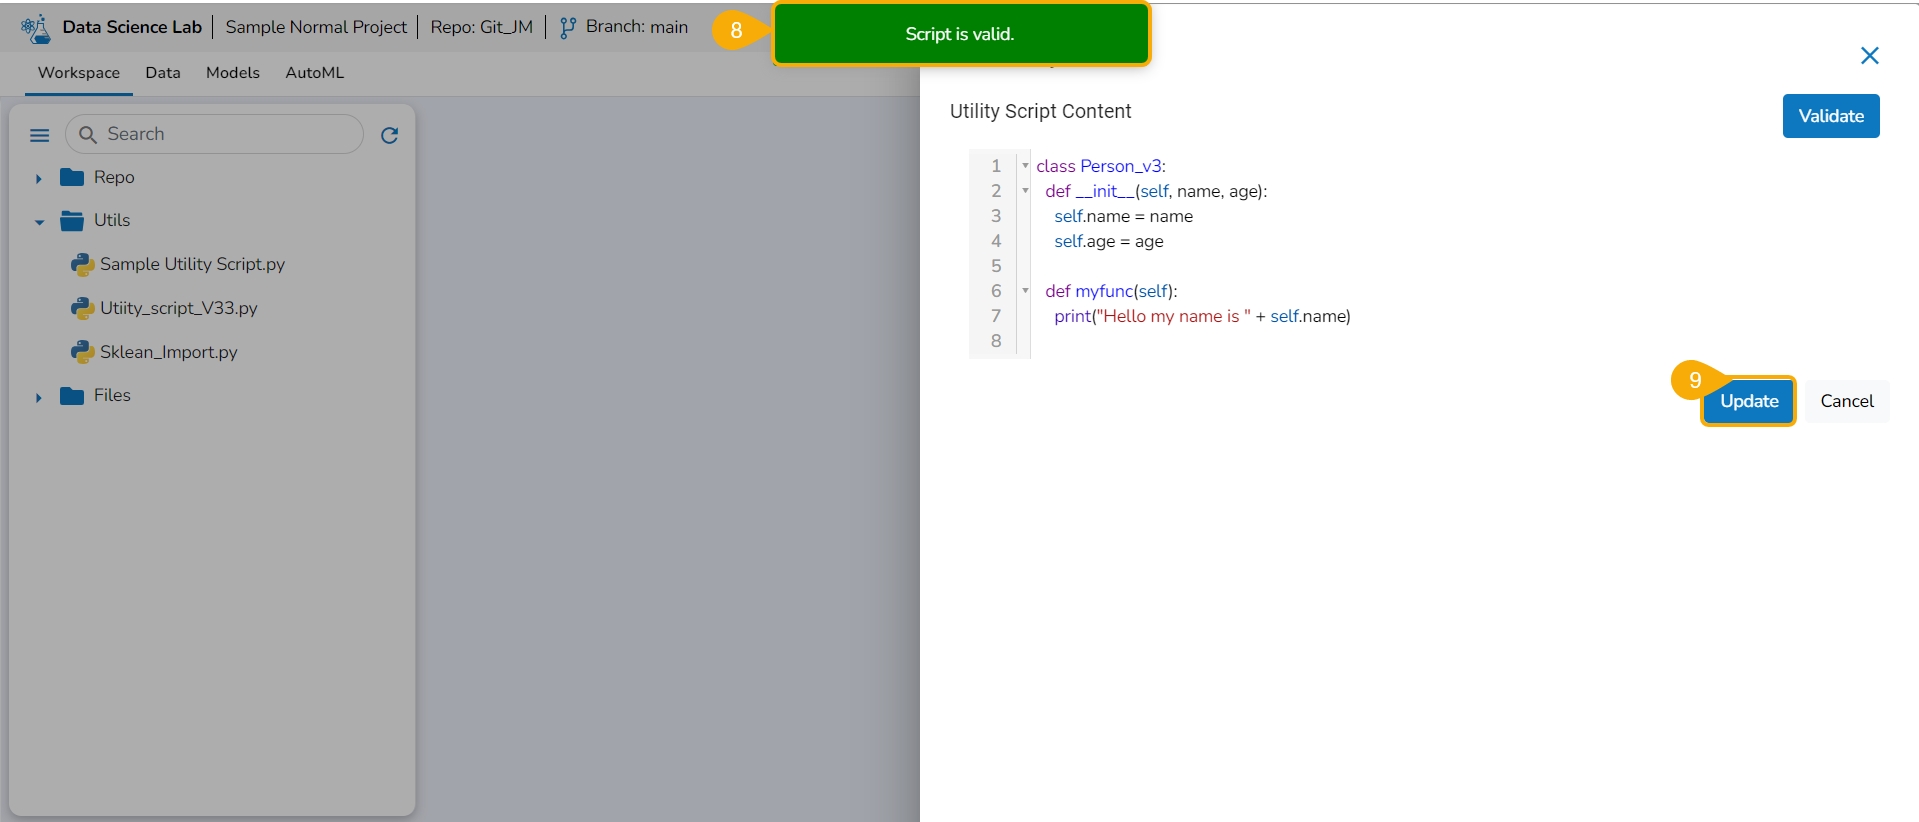The width and height of the screenshot is (1919, 822).
Task: Expand the Files folder arrow
Action: pyautogui.click(x=39, y=397)
